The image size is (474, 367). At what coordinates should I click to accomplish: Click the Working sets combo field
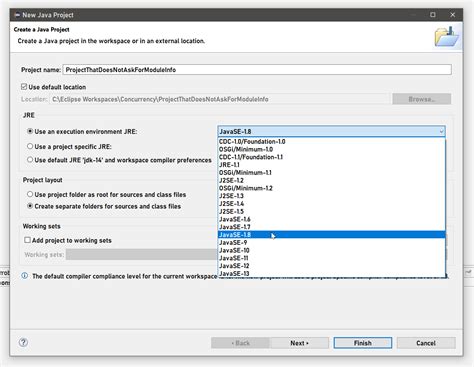142,254
